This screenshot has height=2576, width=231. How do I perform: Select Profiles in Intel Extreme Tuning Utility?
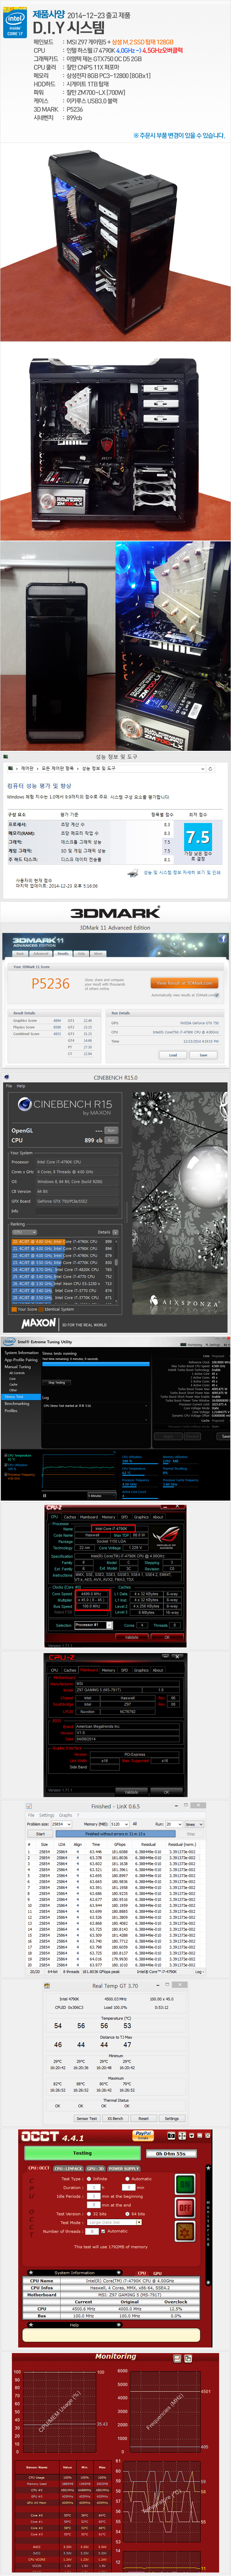point(11,1410)
